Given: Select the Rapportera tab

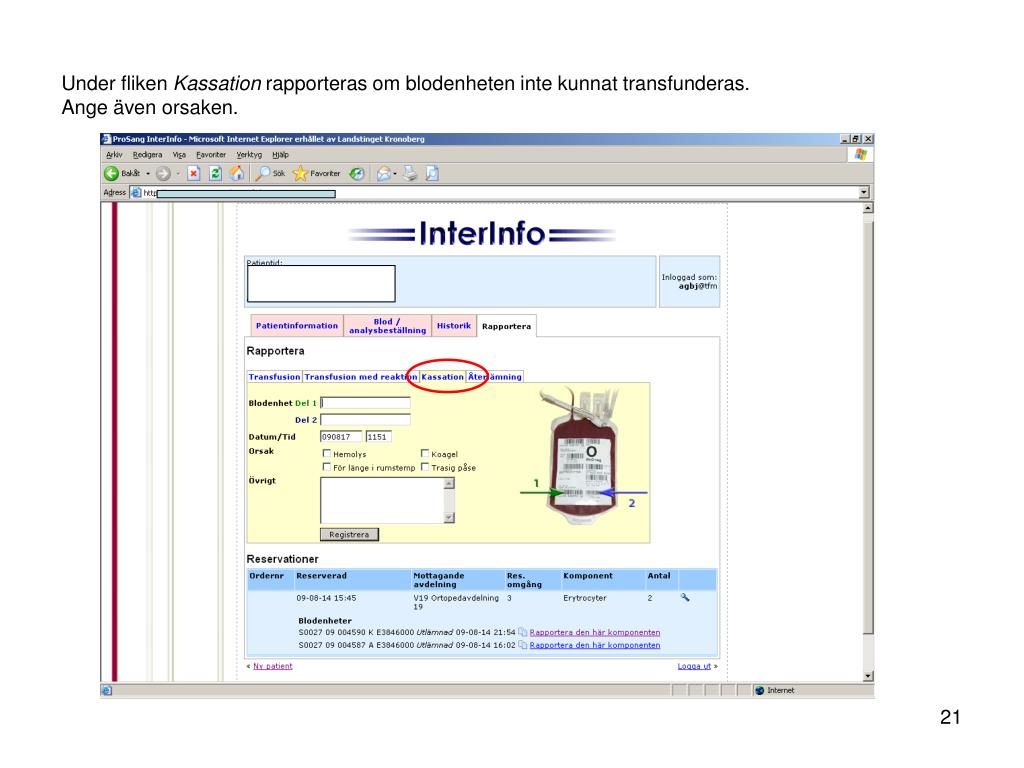Looking at the screenshot, I should click(507, 326).
